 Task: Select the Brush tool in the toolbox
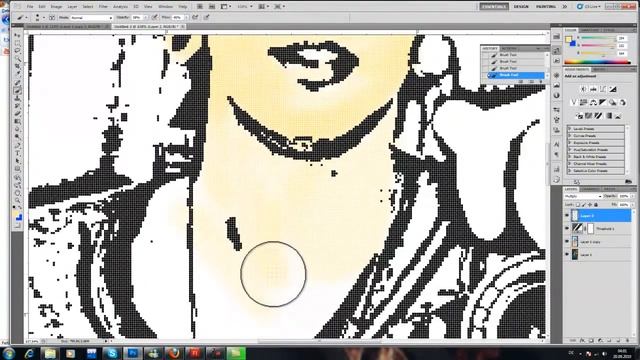pyautogui.click(x=18, y=91)
